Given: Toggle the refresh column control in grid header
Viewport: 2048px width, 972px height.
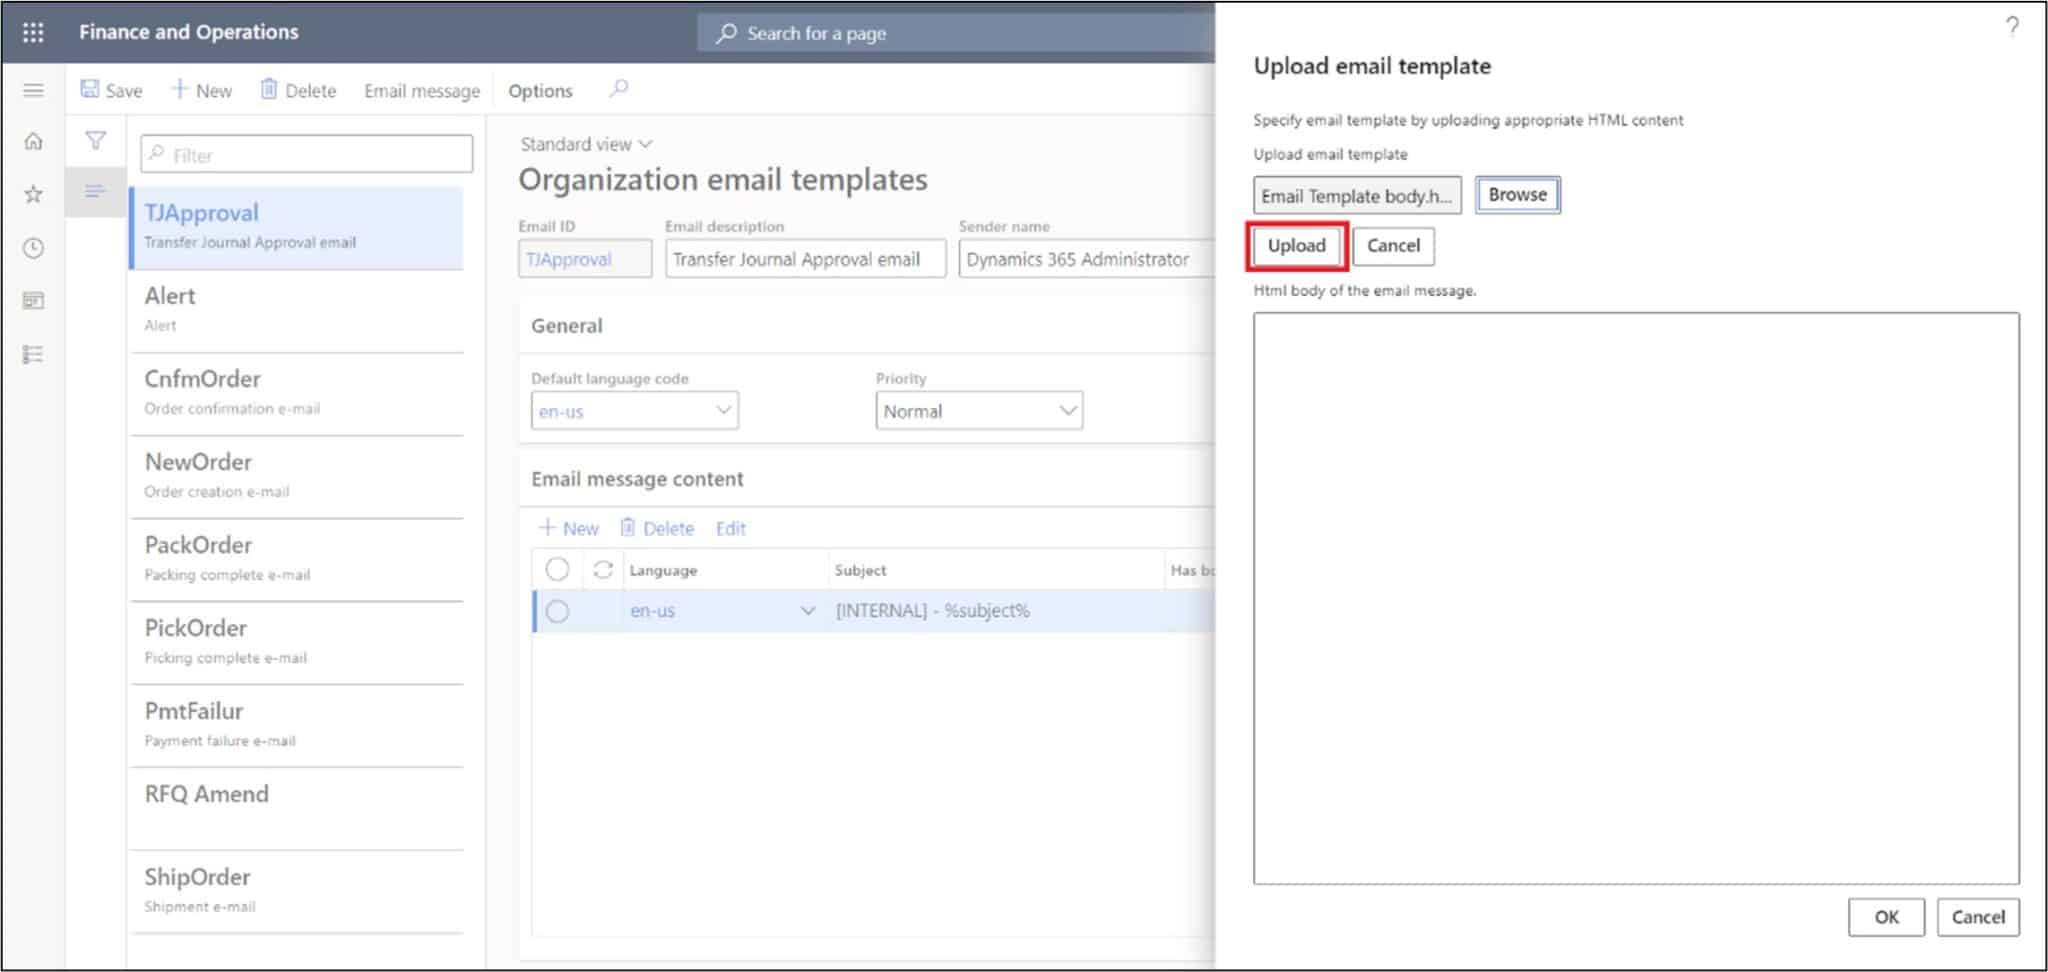Looking at the screenshot, I should click(x=603, y=569).
